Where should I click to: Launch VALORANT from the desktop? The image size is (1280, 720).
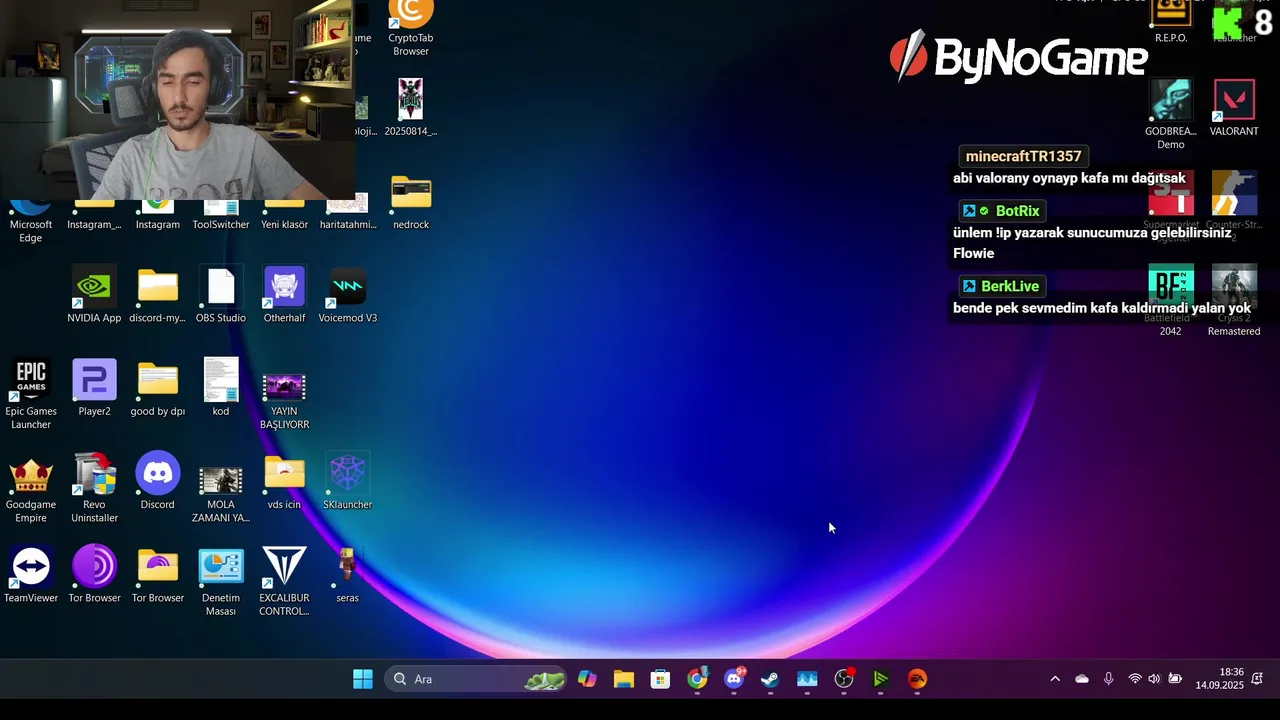pyautogui.click(x=1234, y=108)
